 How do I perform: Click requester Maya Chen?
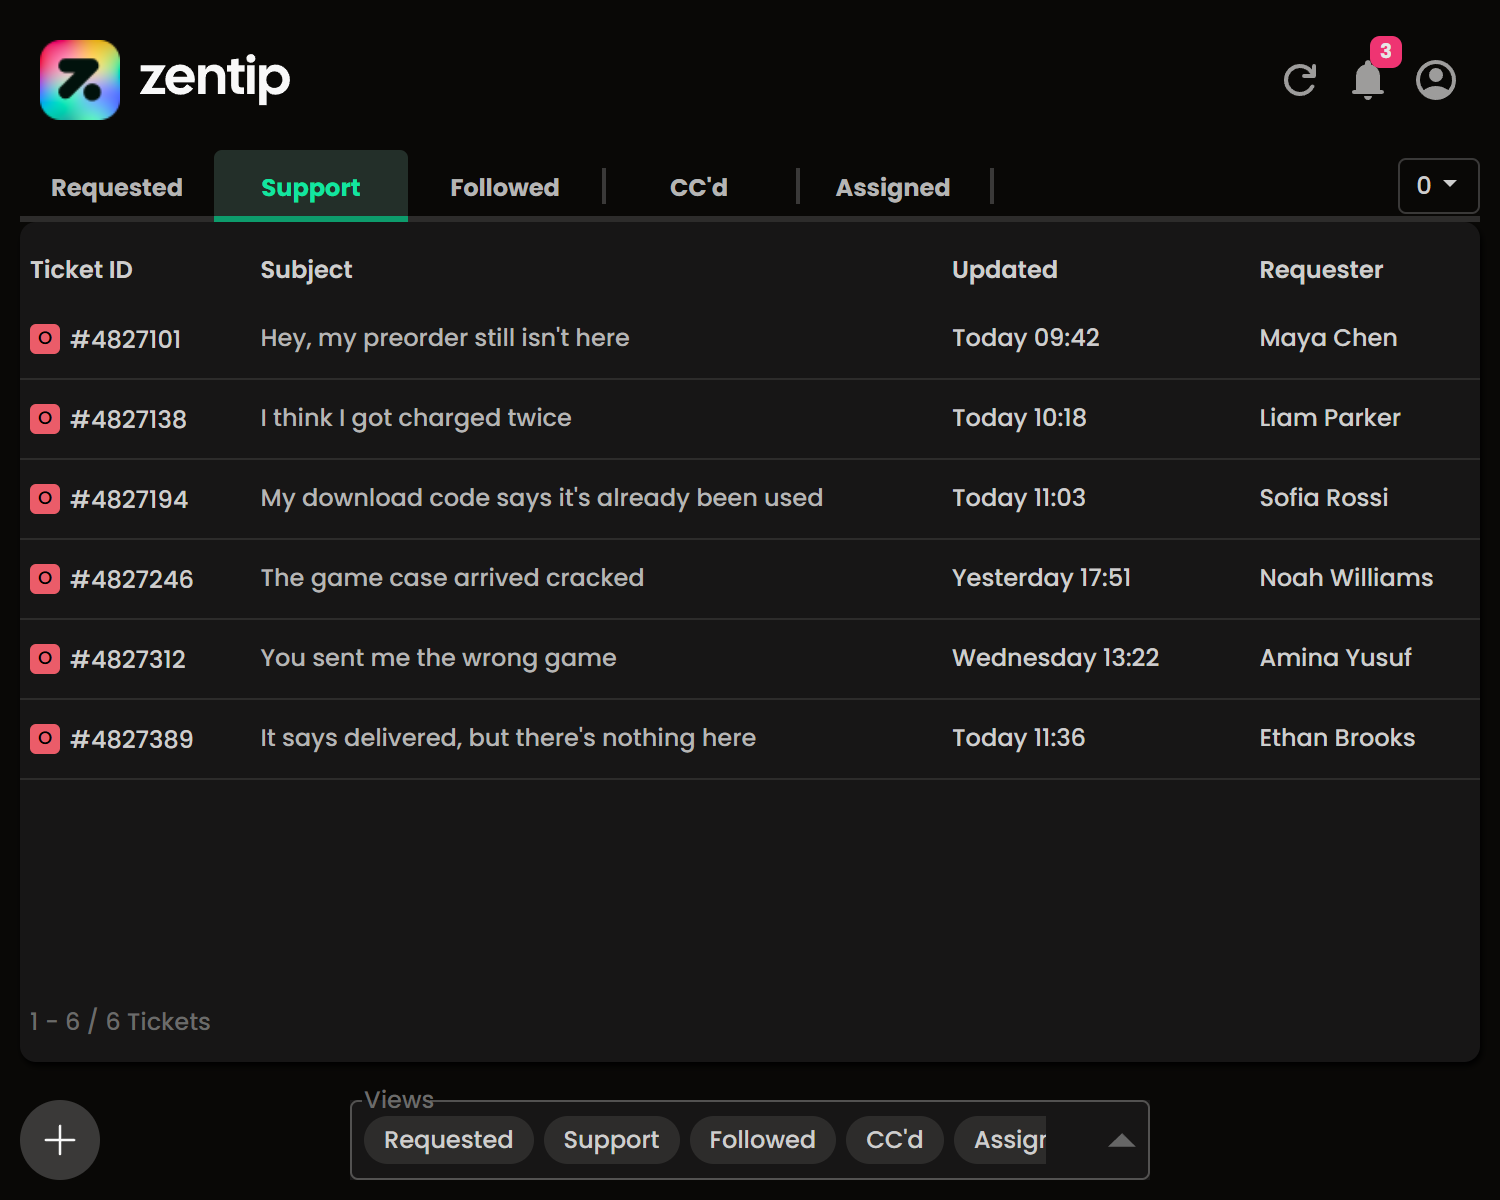(1328, 338)
